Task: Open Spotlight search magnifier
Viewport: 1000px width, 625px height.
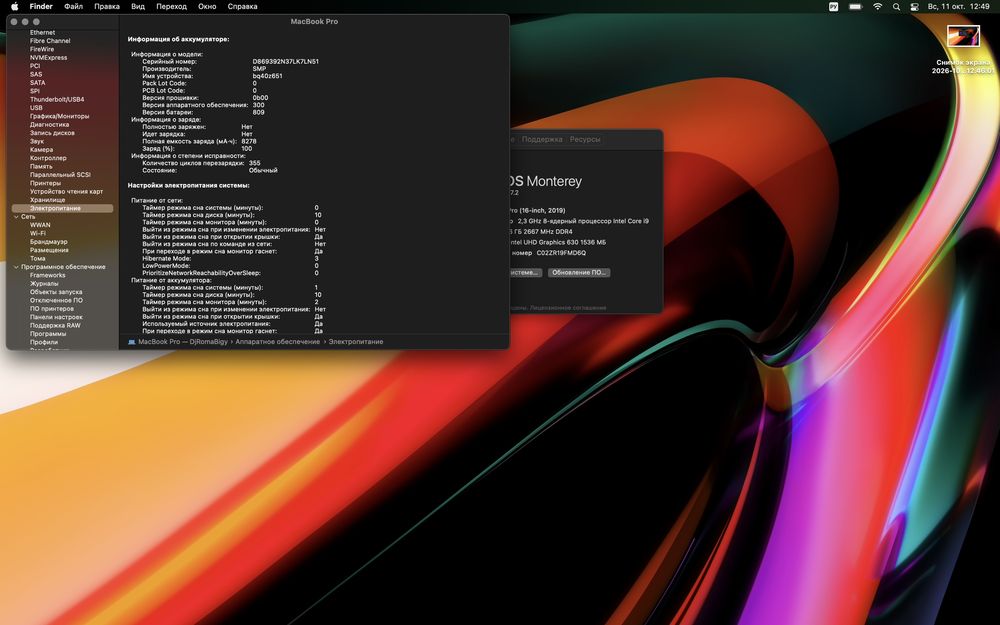Action: click(896, 6)
